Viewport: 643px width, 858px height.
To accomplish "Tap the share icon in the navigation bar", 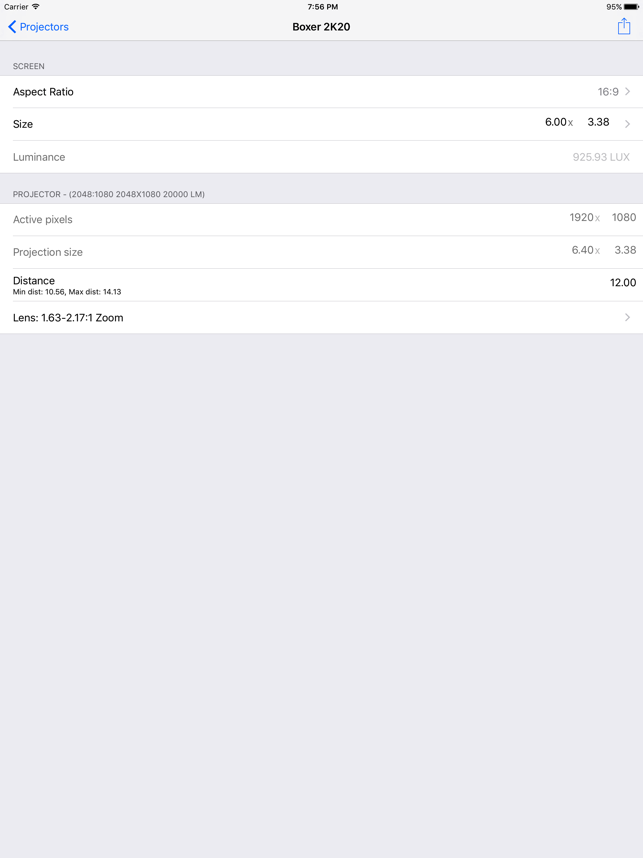I will (x=624, y=26).
